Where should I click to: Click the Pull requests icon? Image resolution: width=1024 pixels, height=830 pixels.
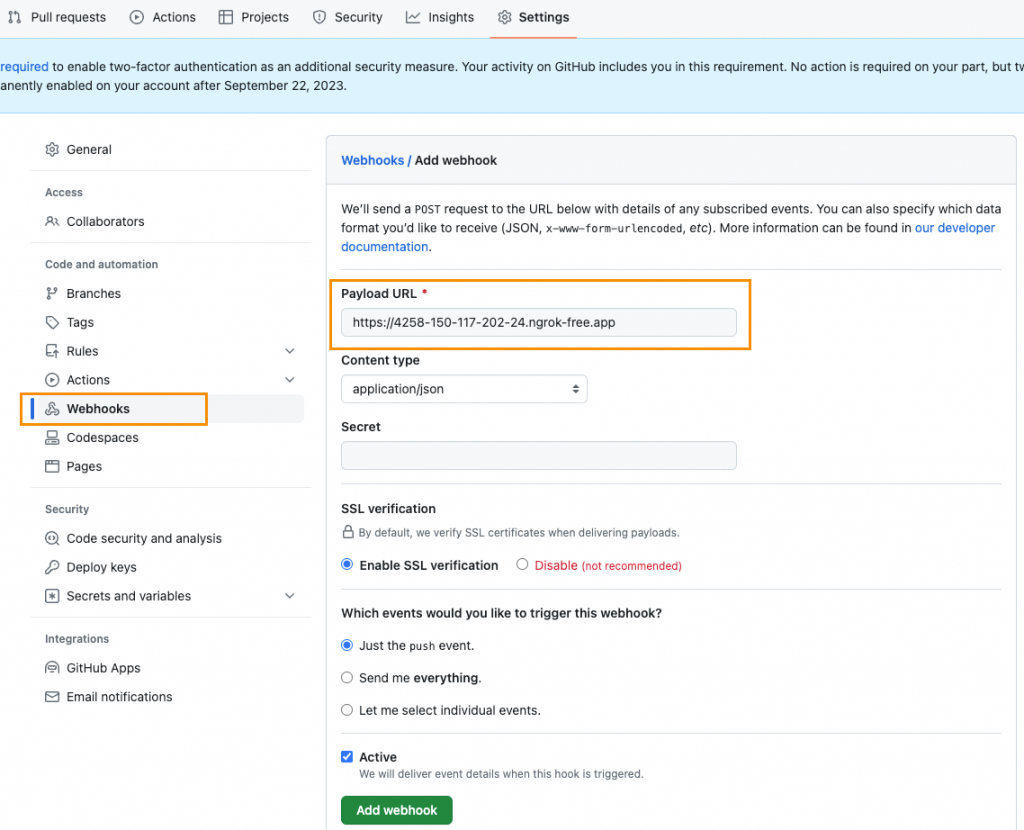point(14,17)
